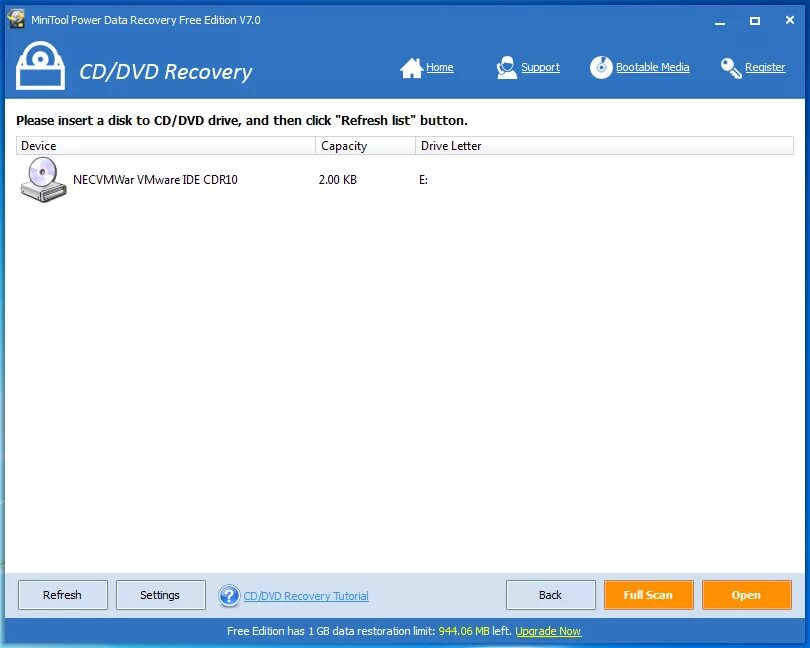Close the MiniTool Power Data Recovery window
810x648 pixels.
pyautogui.click(x=789, y=20)
